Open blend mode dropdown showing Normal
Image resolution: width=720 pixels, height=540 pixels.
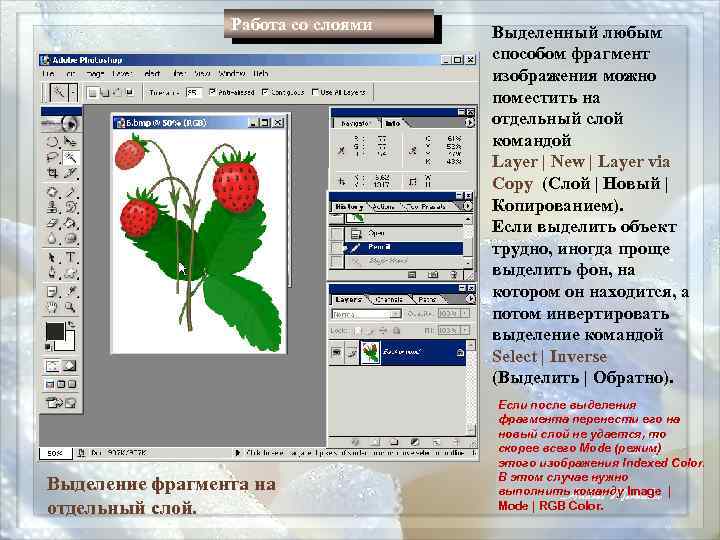pos(366,315)
